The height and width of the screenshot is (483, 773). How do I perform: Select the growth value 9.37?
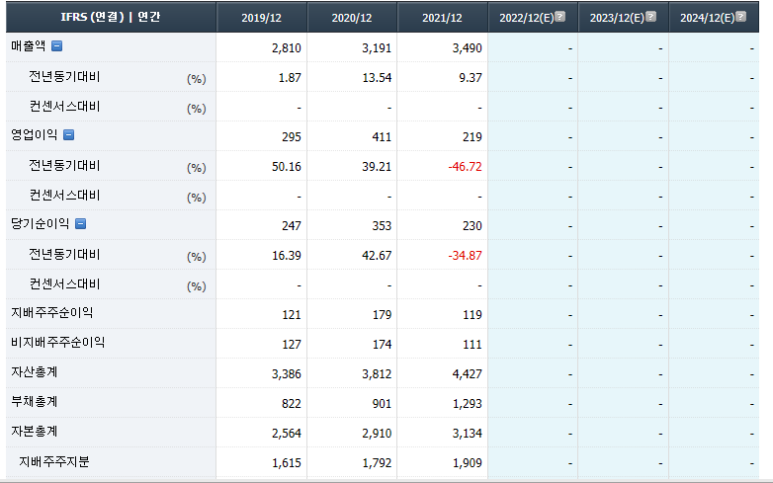470,78
